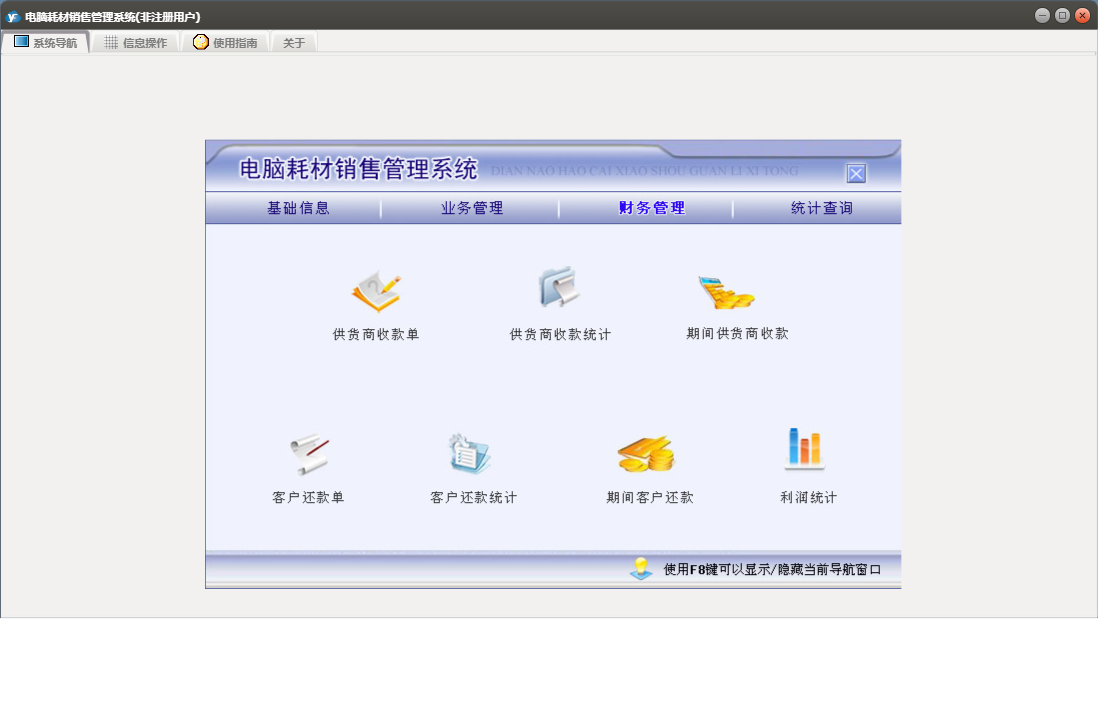Close the navigation panel with X button

(x=856, y=174)
